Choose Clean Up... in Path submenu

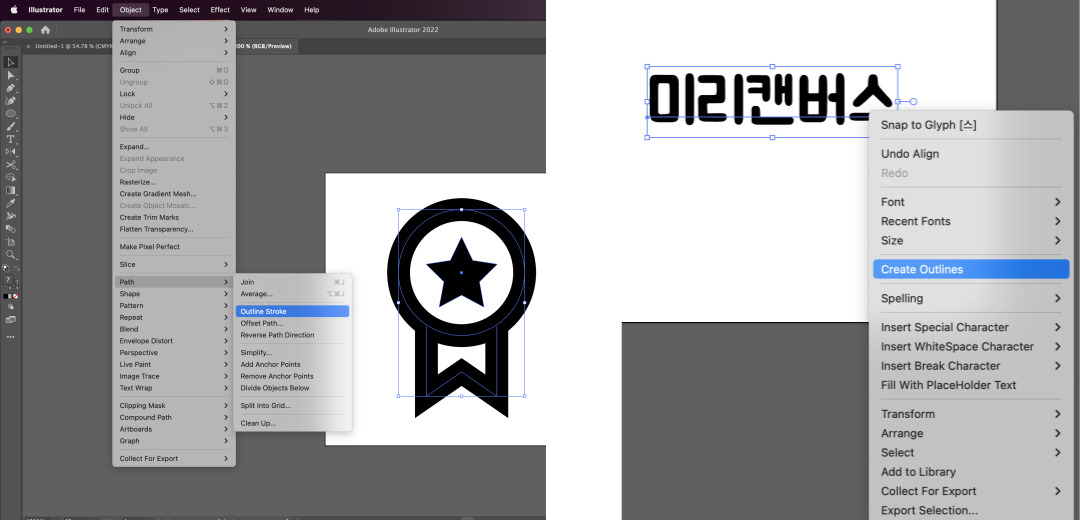click(292, 423)
